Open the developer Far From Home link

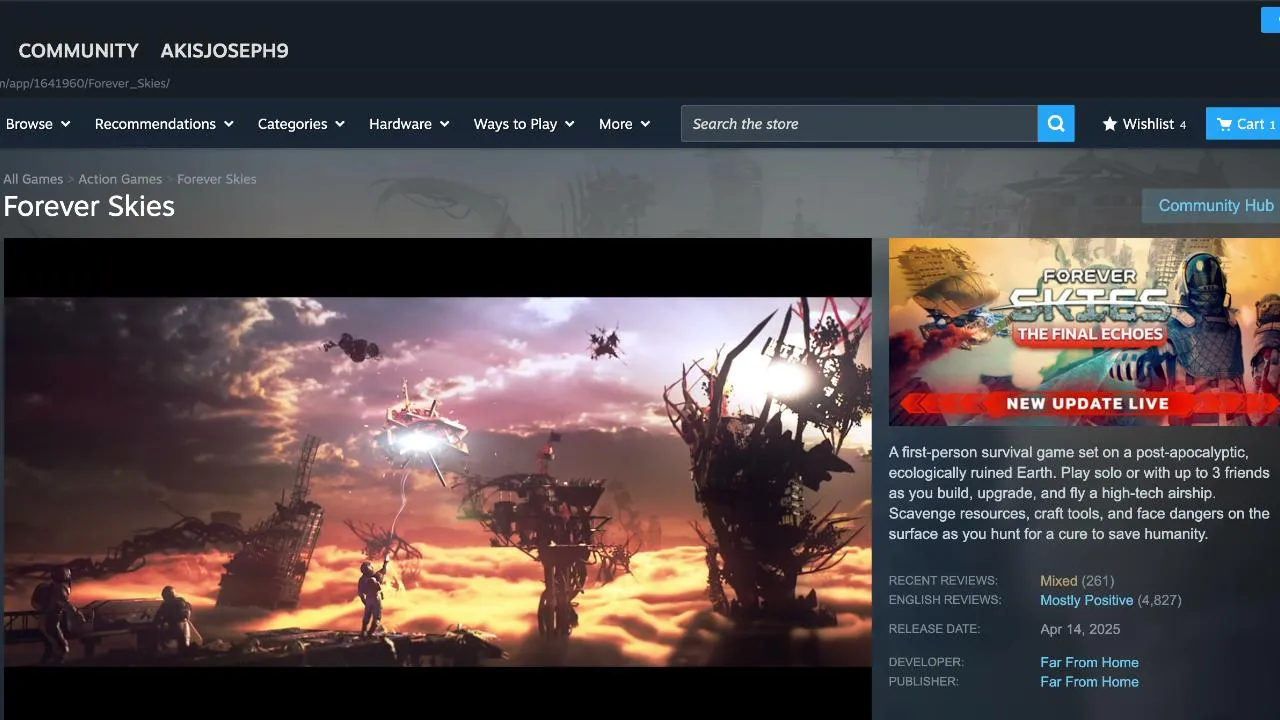(x=1089, y=662)
